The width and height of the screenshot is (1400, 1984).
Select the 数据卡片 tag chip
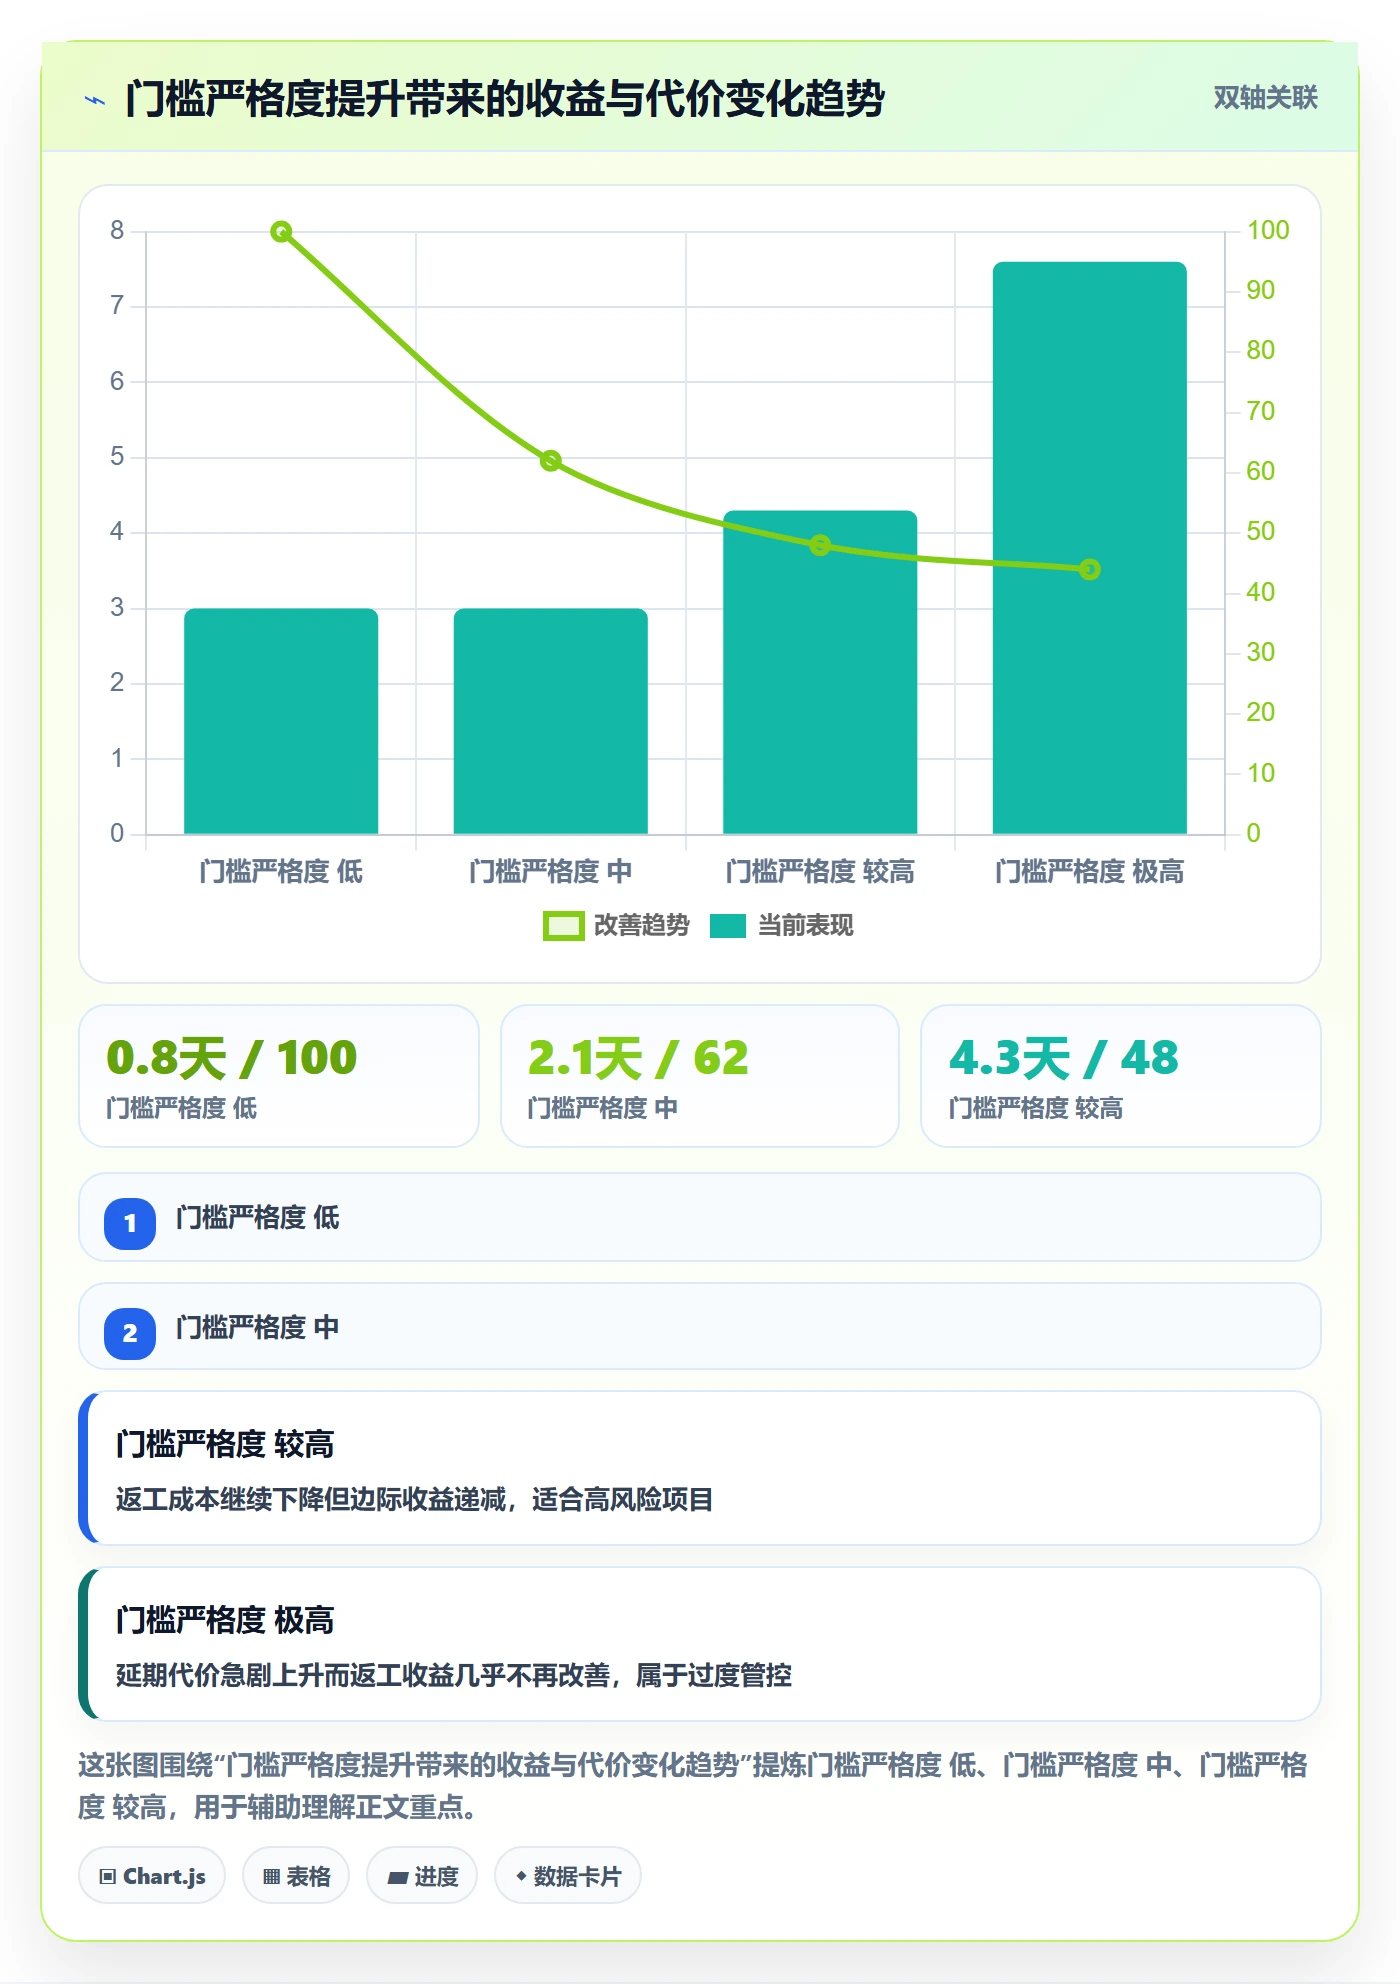(x=568, y=1876)
